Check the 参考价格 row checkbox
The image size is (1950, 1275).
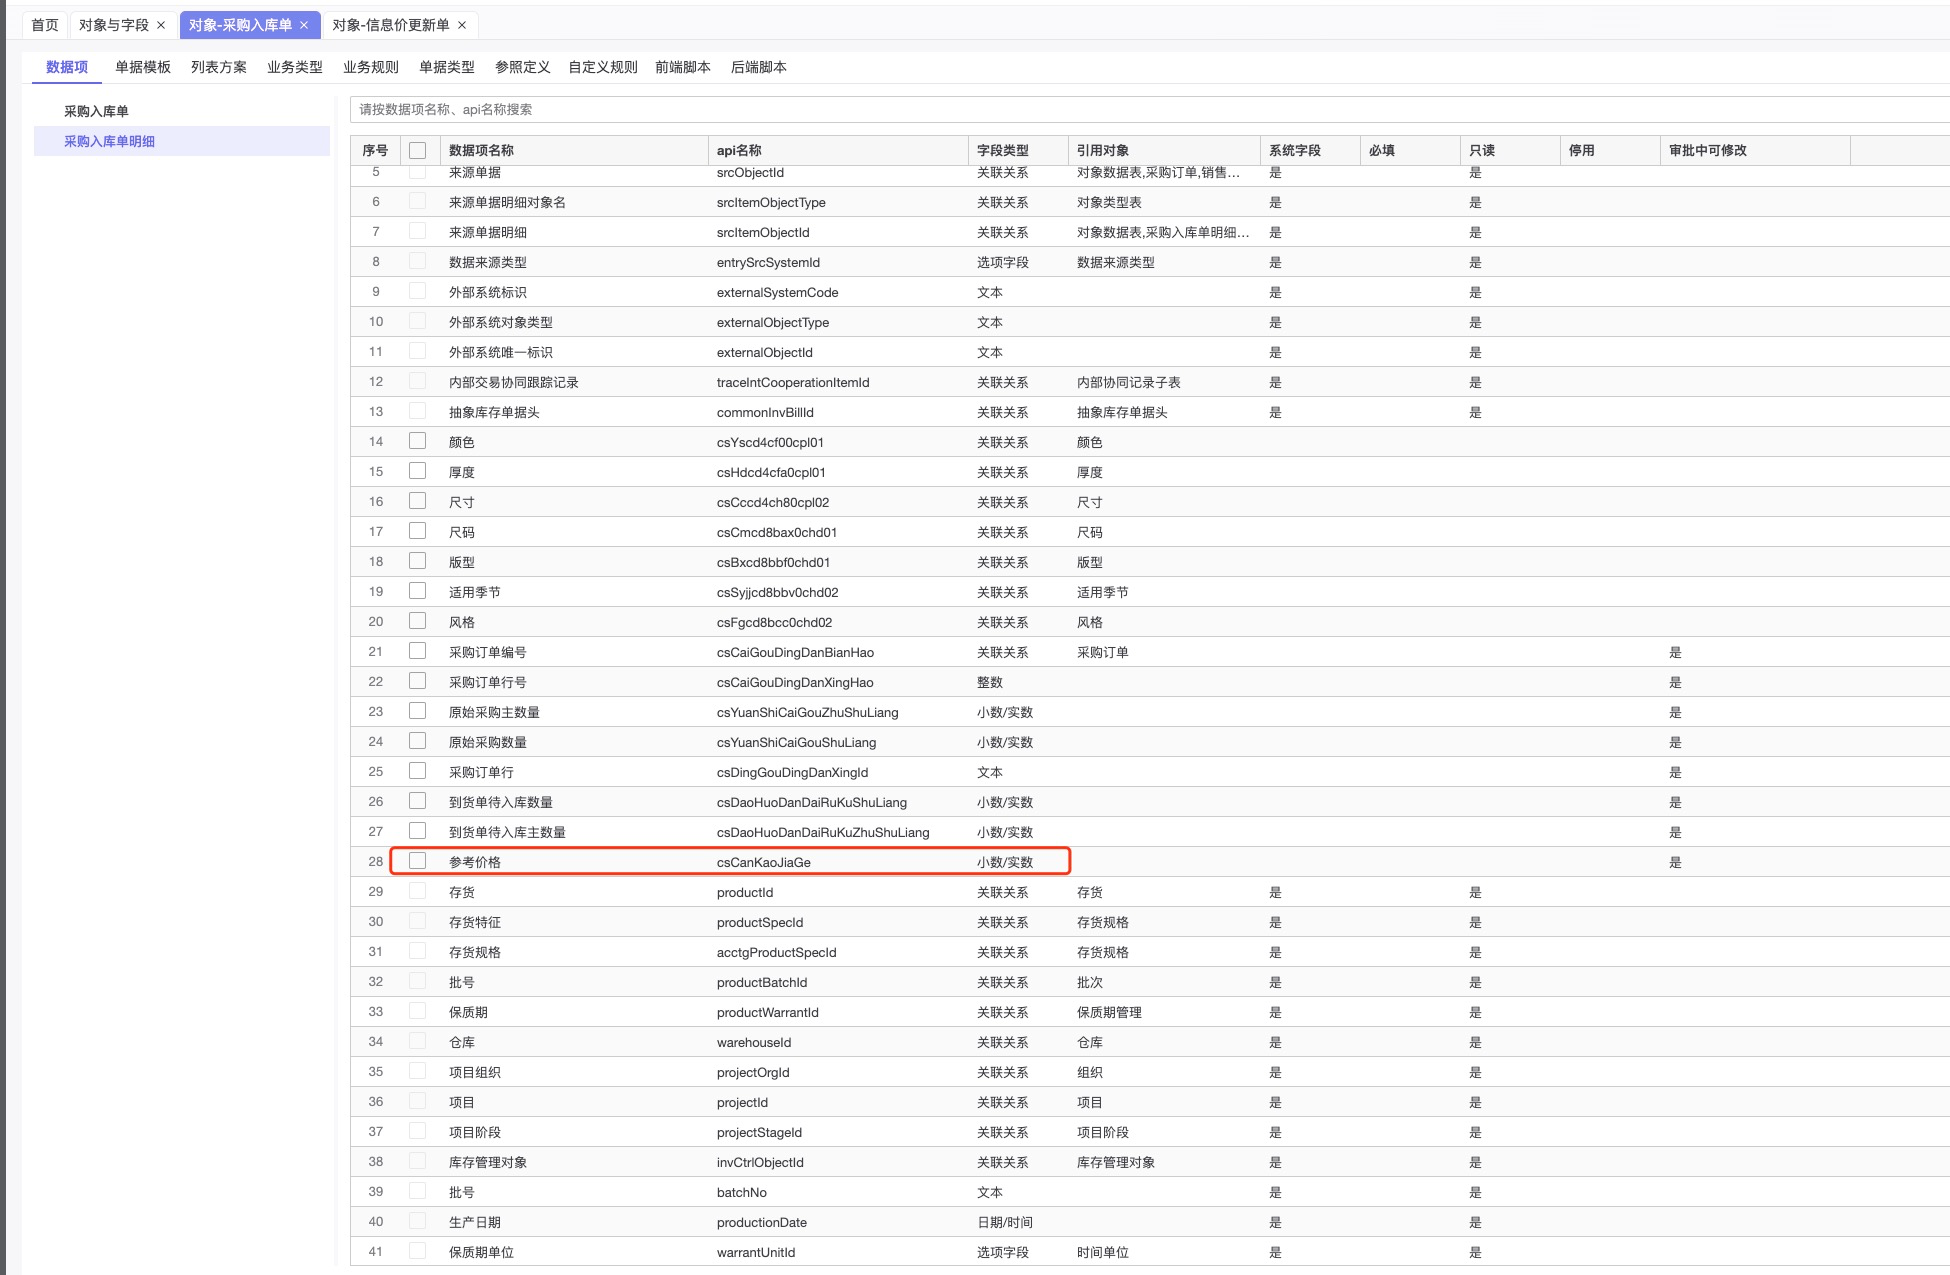(418, 861)
